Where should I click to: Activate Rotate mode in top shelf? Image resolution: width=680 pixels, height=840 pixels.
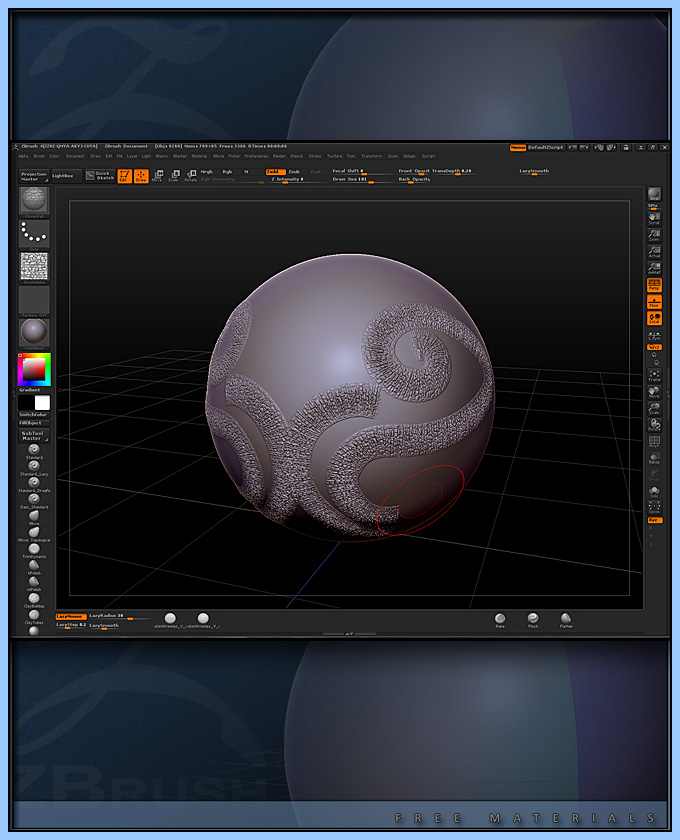click(191, 176)
